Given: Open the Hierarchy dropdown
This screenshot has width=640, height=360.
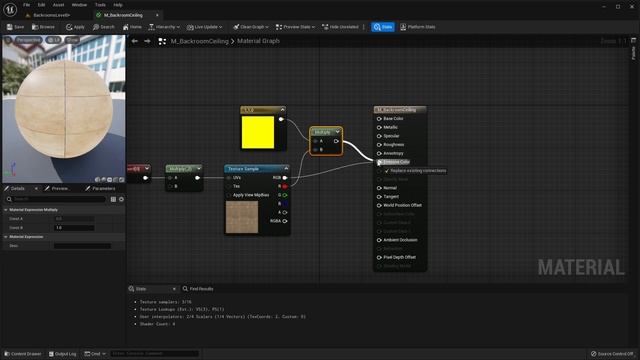Looking at the screenshot, I should pos(164,27).
